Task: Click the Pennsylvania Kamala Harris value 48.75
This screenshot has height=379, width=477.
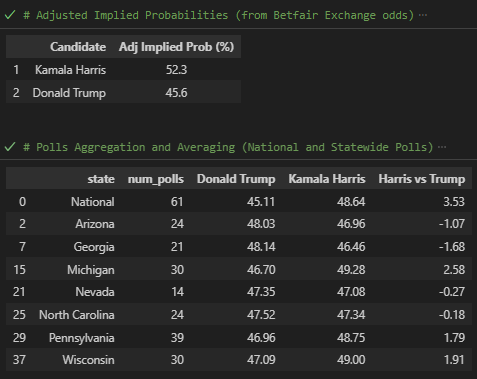Action: [x=351, y=338]
